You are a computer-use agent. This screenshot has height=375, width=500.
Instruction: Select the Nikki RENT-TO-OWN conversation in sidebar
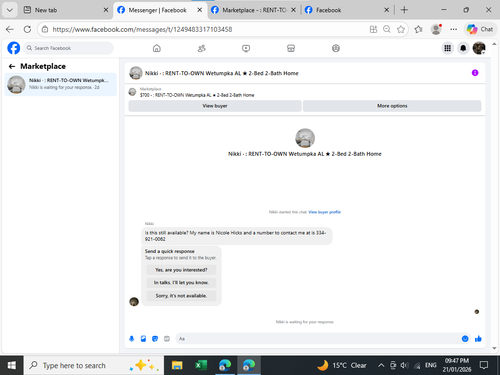coord(61,84)
